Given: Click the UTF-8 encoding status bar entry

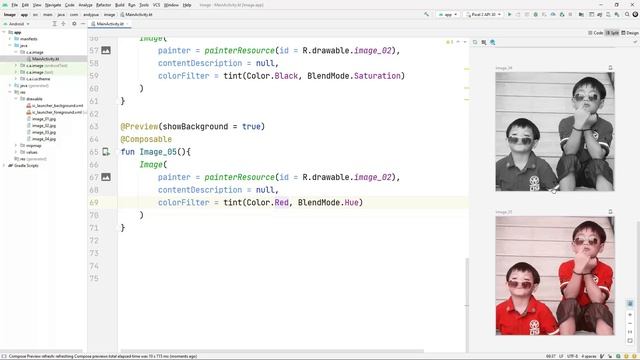Looking at the screenshot, I should point(573,356).
